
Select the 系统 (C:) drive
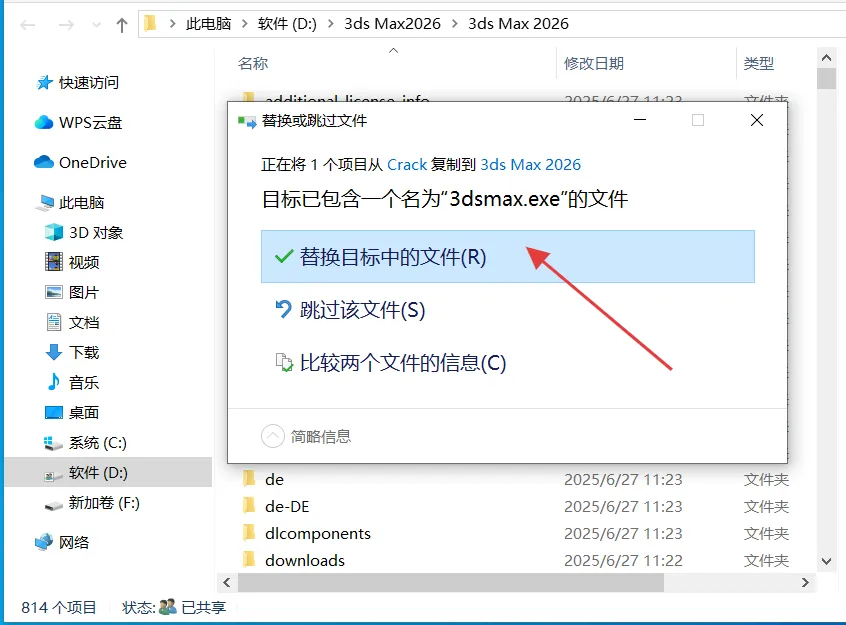(85, 443)
